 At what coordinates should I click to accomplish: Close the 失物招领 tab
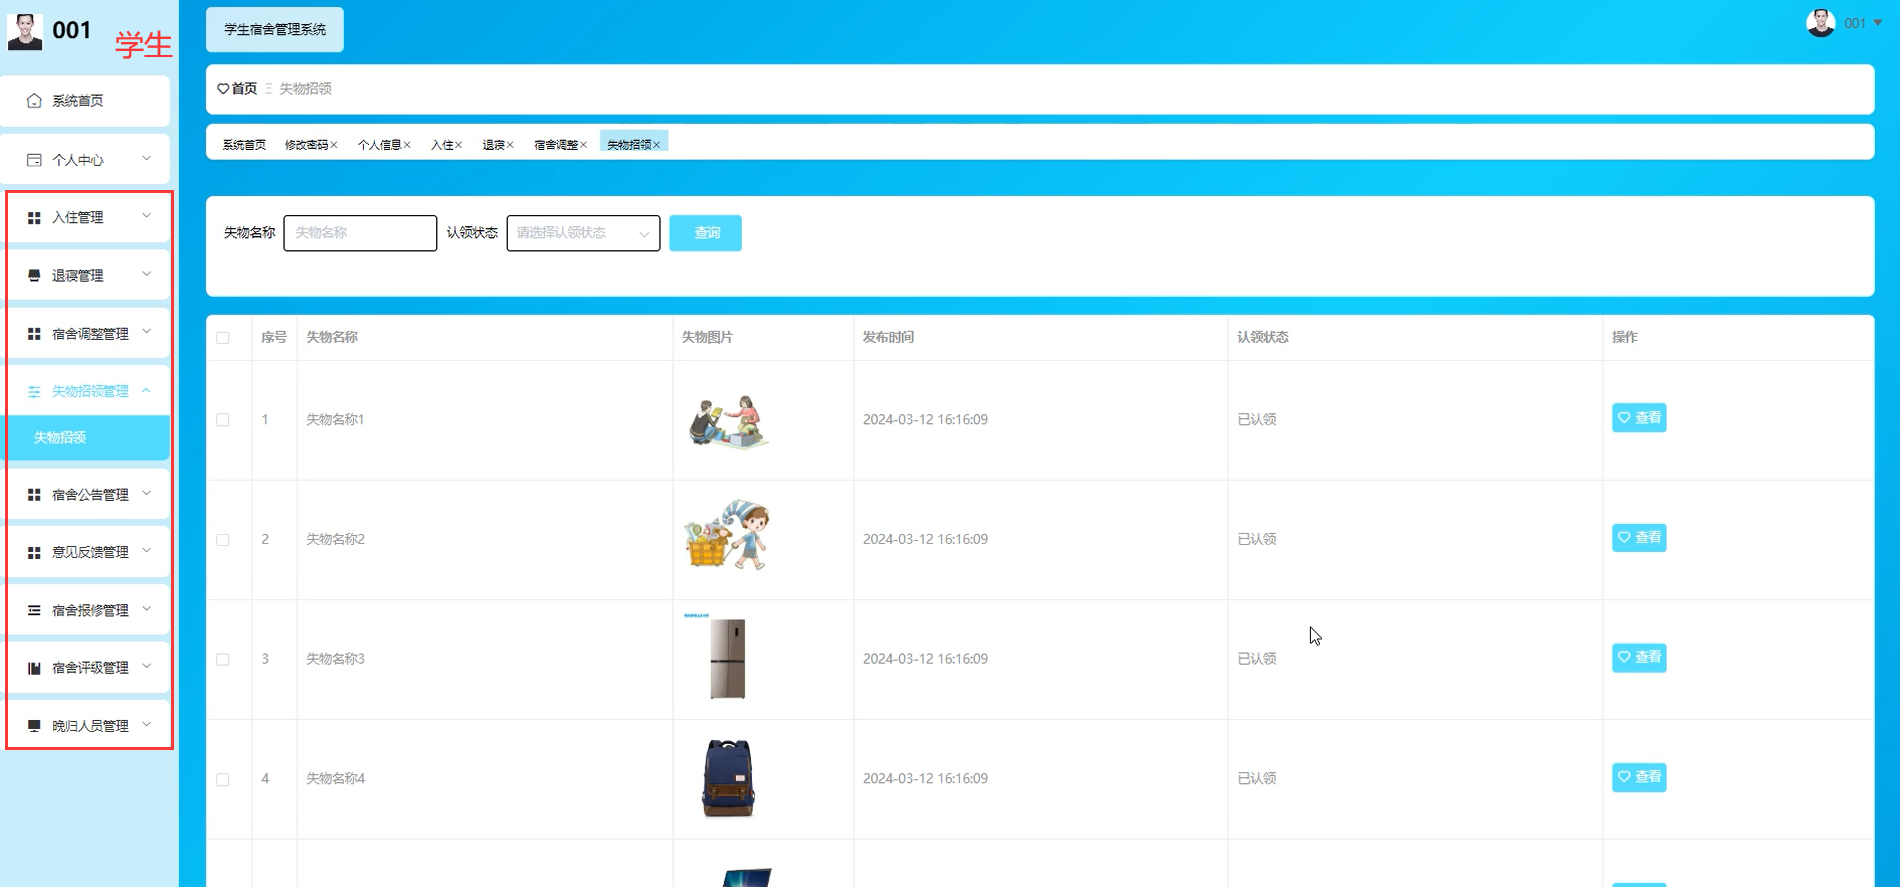point(657,145)
